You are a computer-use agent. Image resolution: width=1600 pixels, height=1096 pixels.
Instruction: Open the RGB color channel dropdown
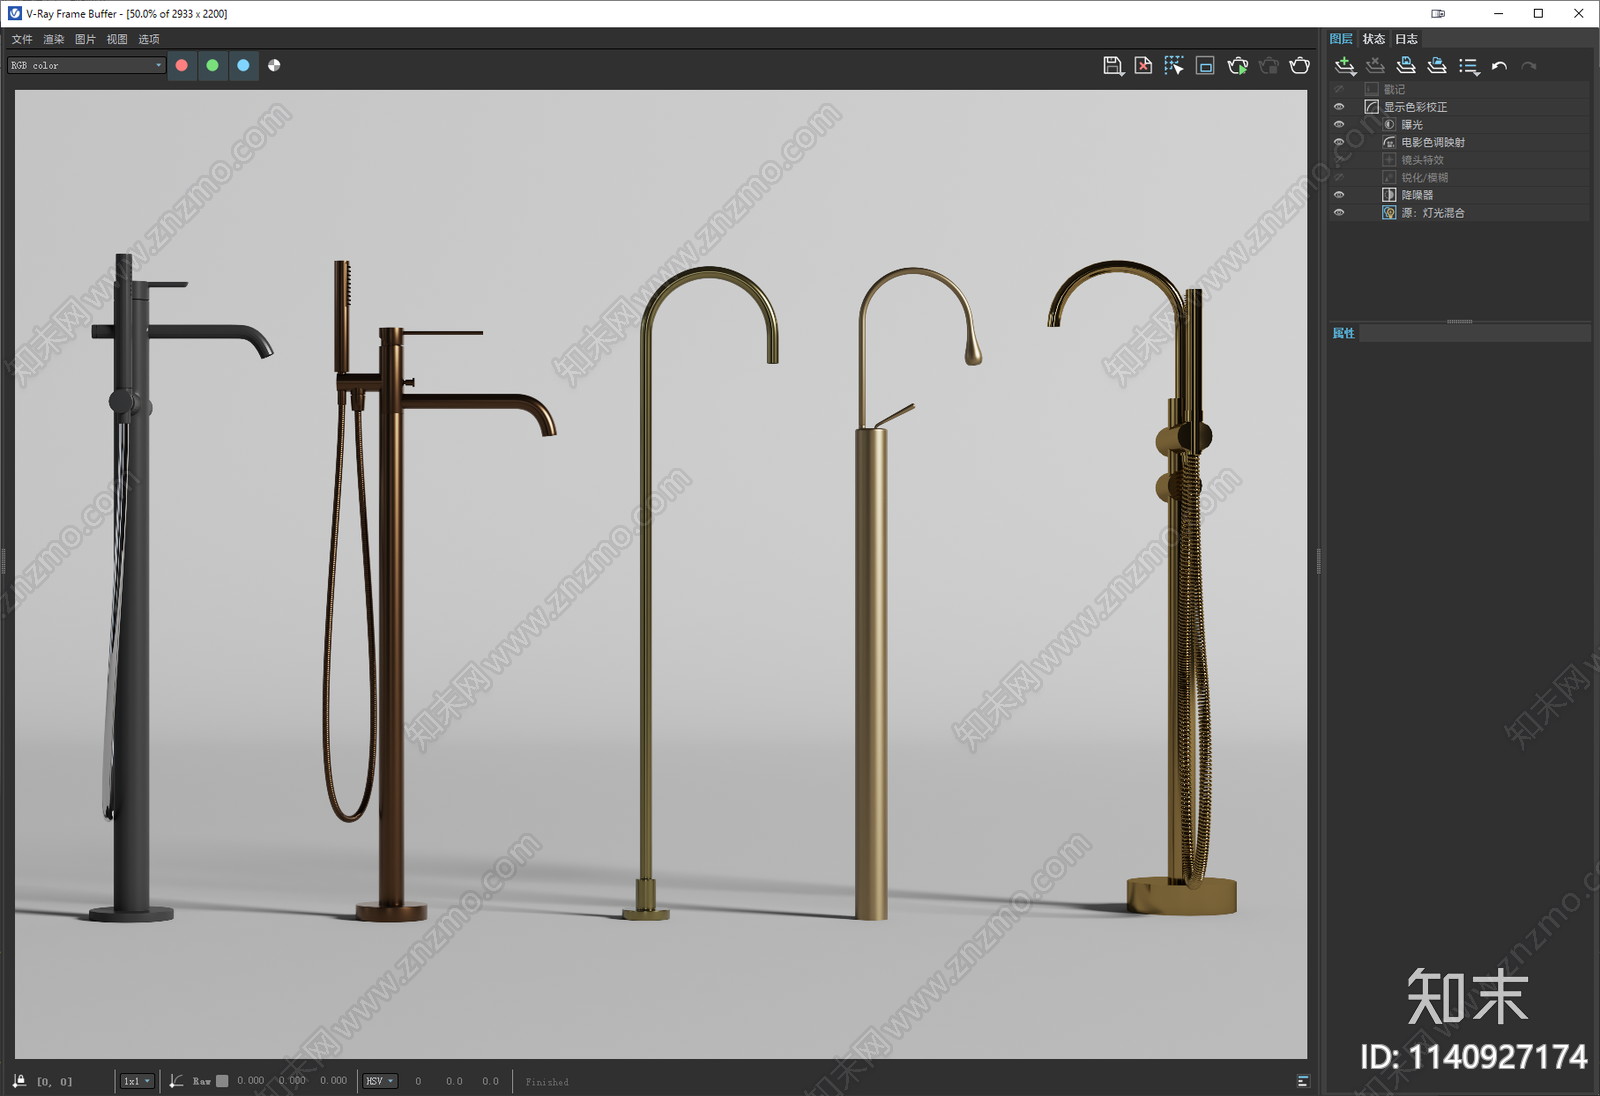pos(86,65)
